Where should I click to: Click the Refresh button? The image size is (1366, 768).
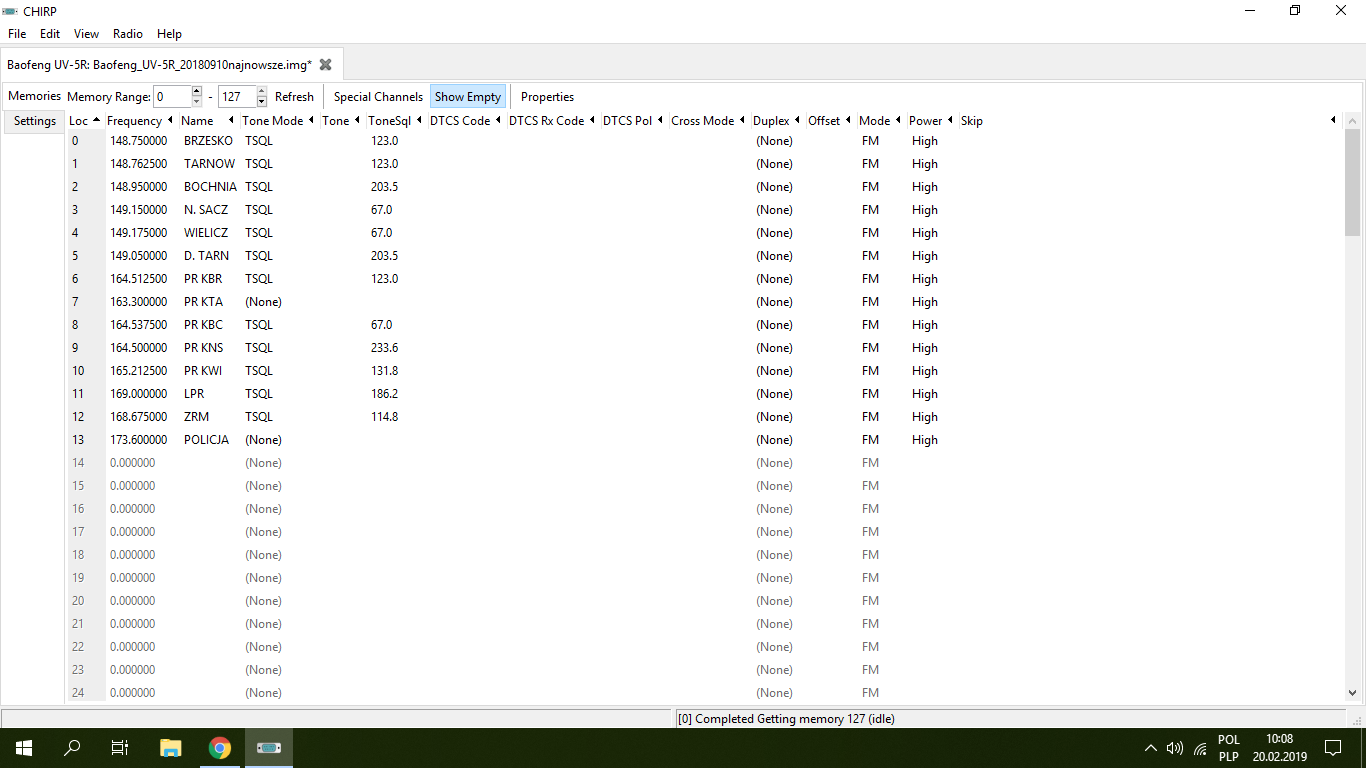[x=294, y=97]
